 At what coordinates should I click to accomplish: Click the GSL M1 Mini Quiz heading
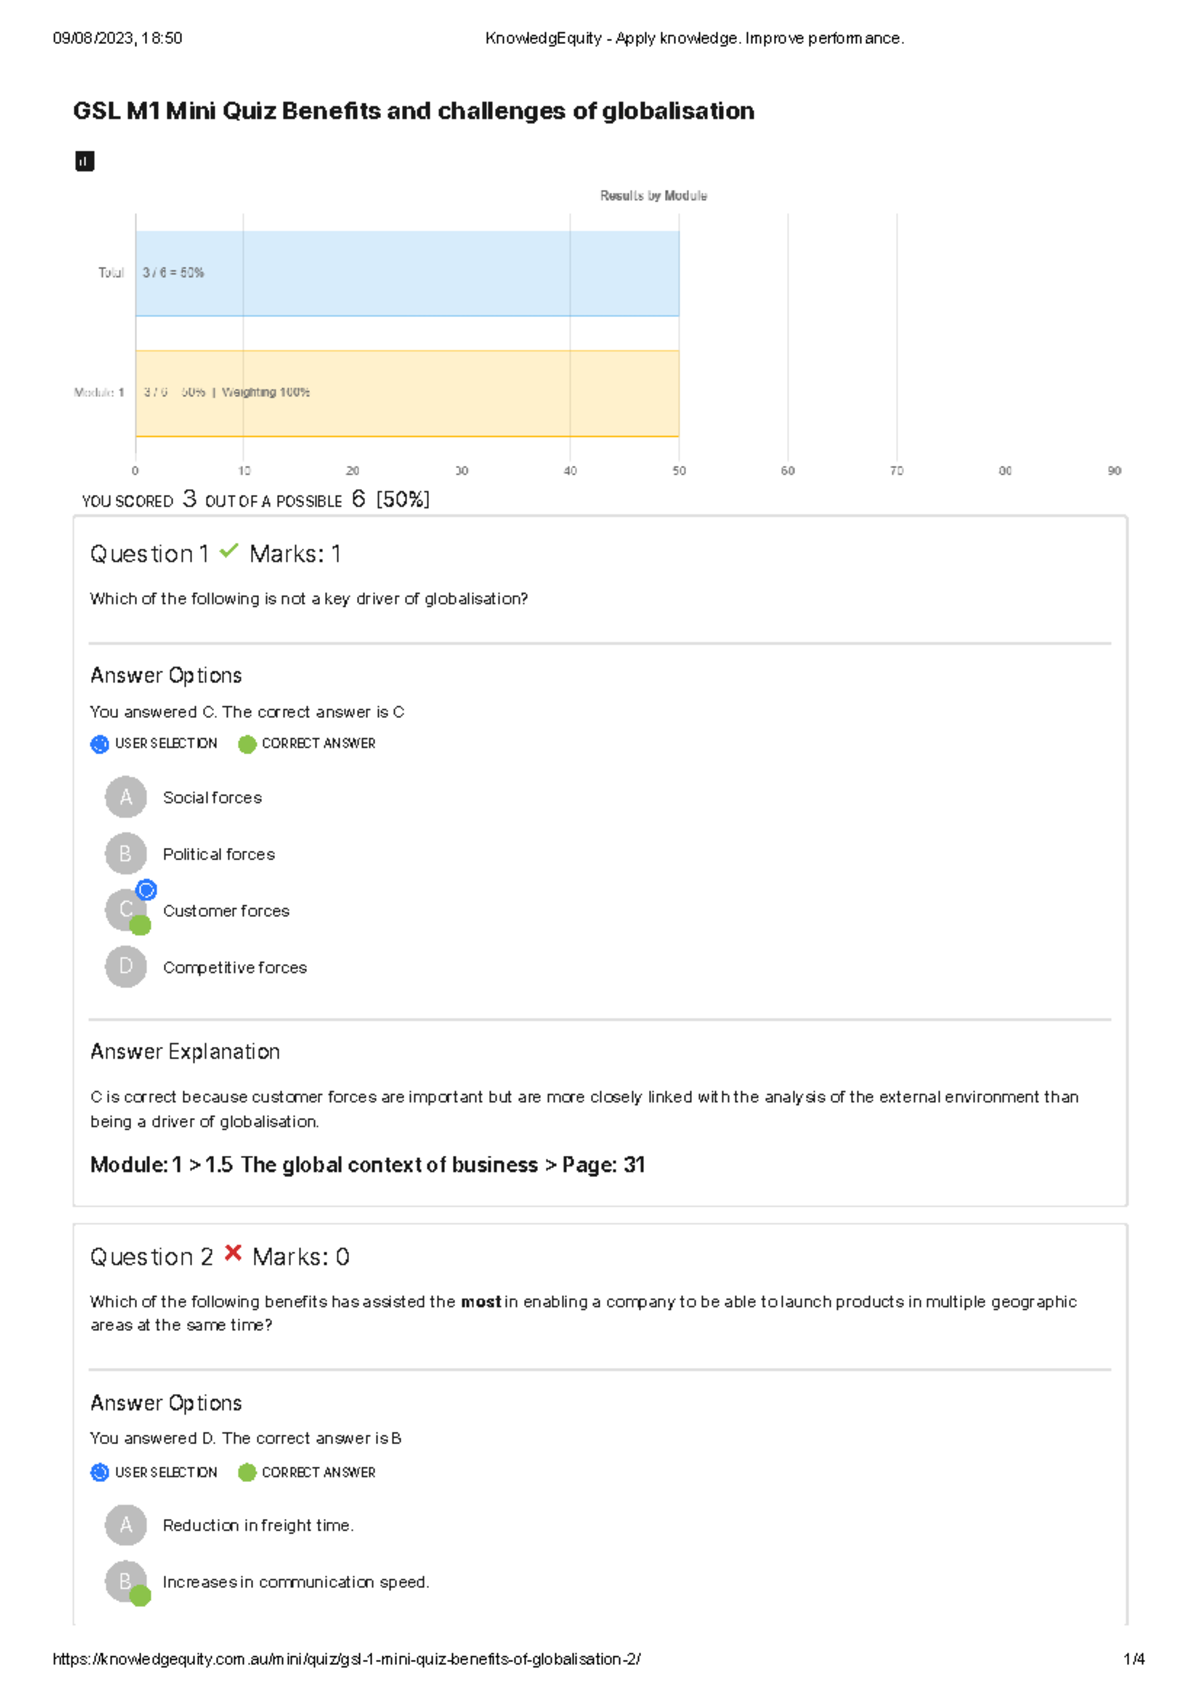pyautogui.click(x=413, y=111)
